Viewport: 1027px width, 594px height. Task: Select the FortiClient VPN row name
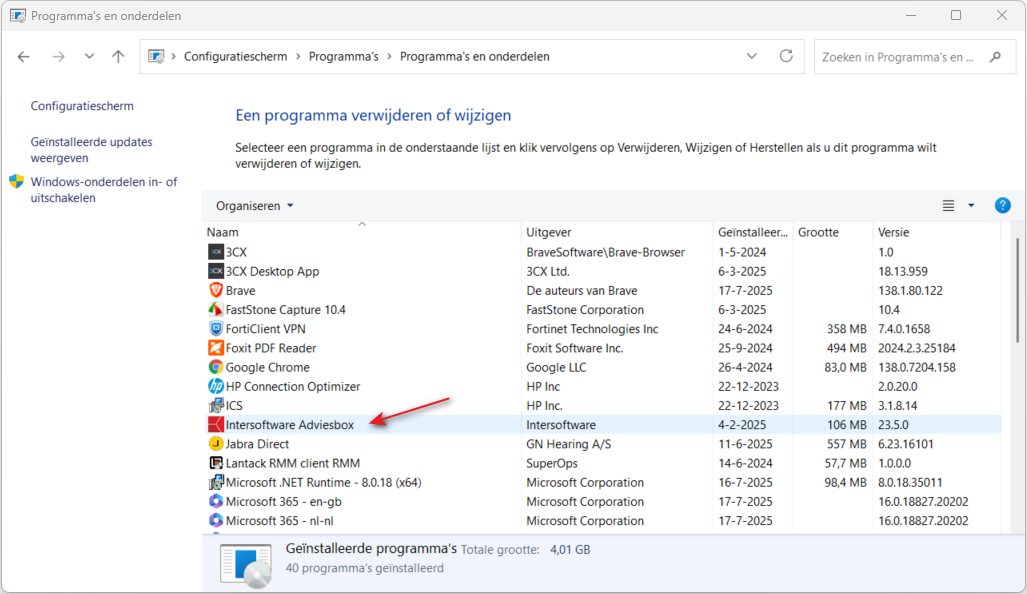click(265, 329)
